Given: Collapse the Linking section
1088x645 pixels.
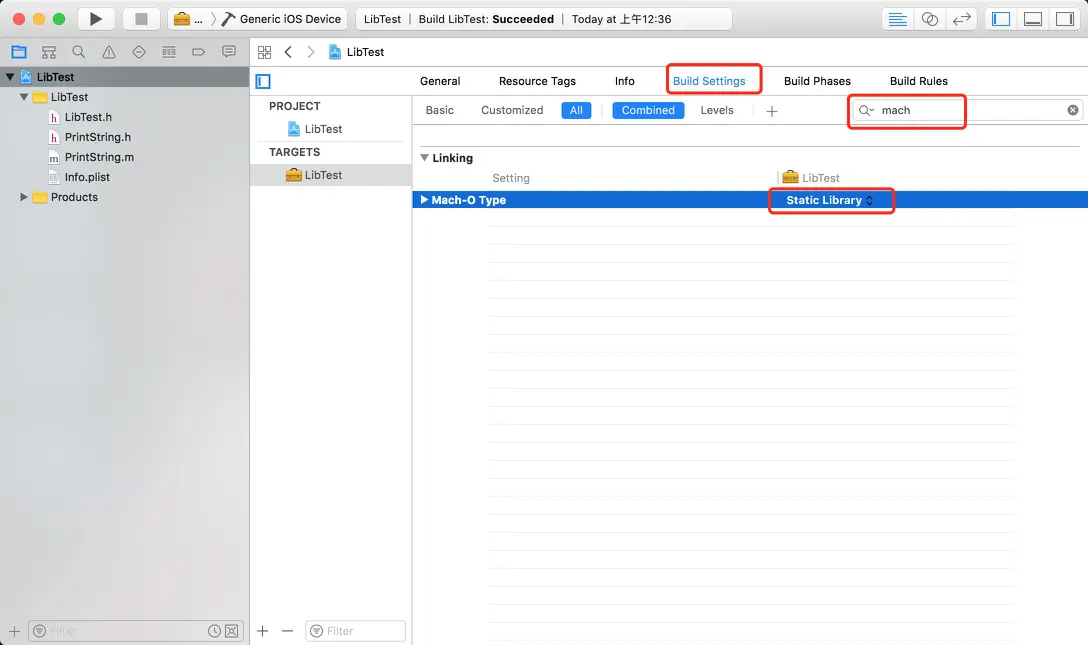Looking at the screenshot, I should coord(425,157).
